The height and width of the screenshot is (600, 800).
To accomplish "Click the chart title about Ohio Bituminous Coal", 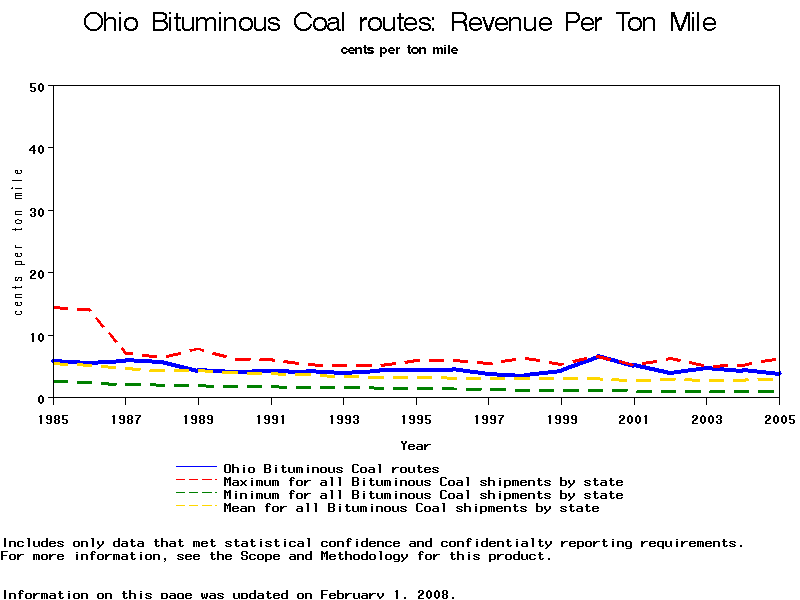I will [399, 22].
